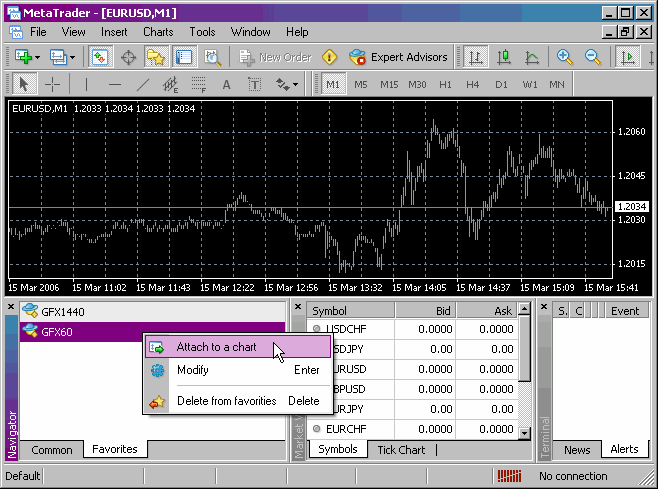
Task: Open the new chart dropdown arrow
Action: [36, 57]
